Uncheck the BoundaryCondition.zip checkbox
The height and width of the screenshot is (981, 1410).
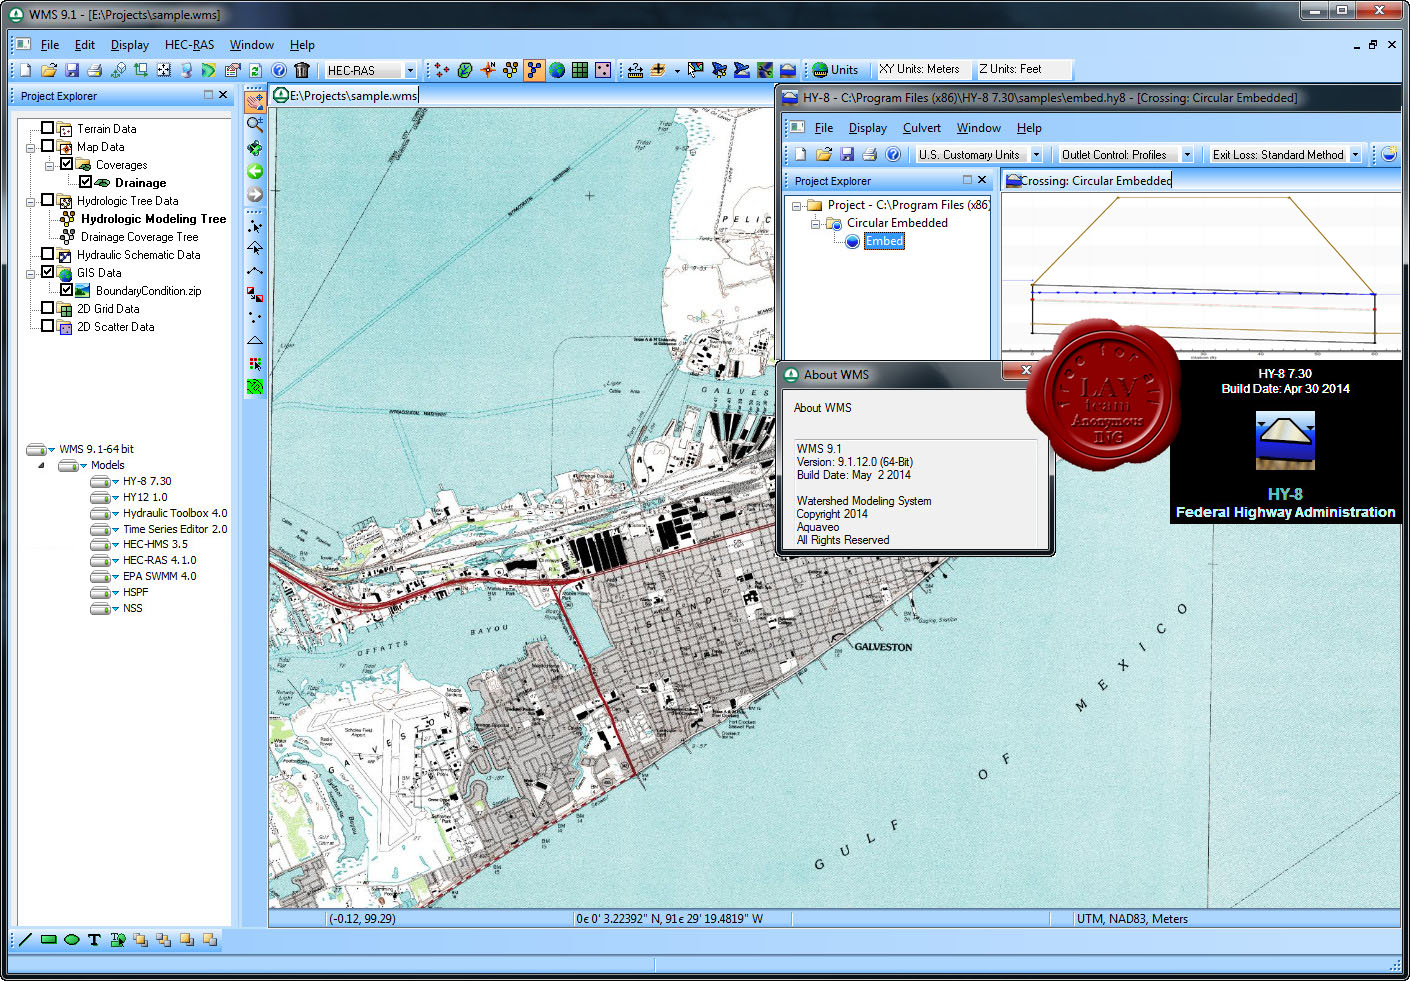click(x=66, y=290)
